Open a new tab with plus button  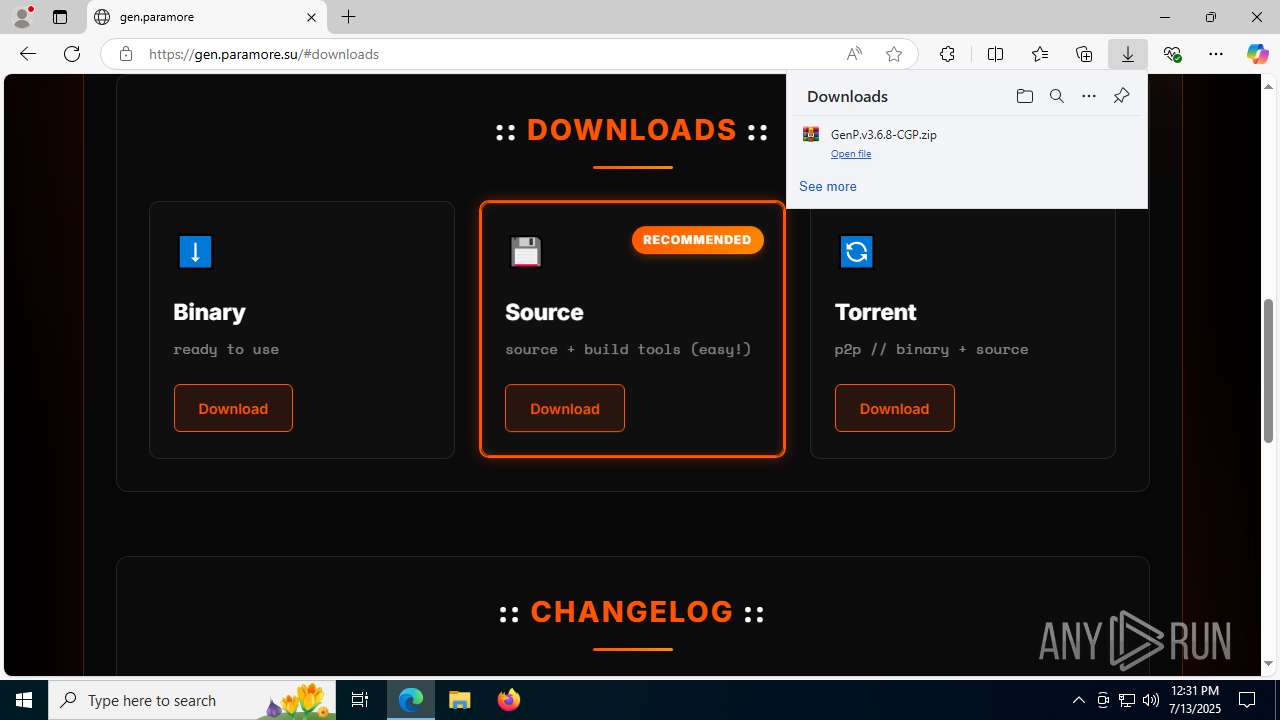[348, 17]
